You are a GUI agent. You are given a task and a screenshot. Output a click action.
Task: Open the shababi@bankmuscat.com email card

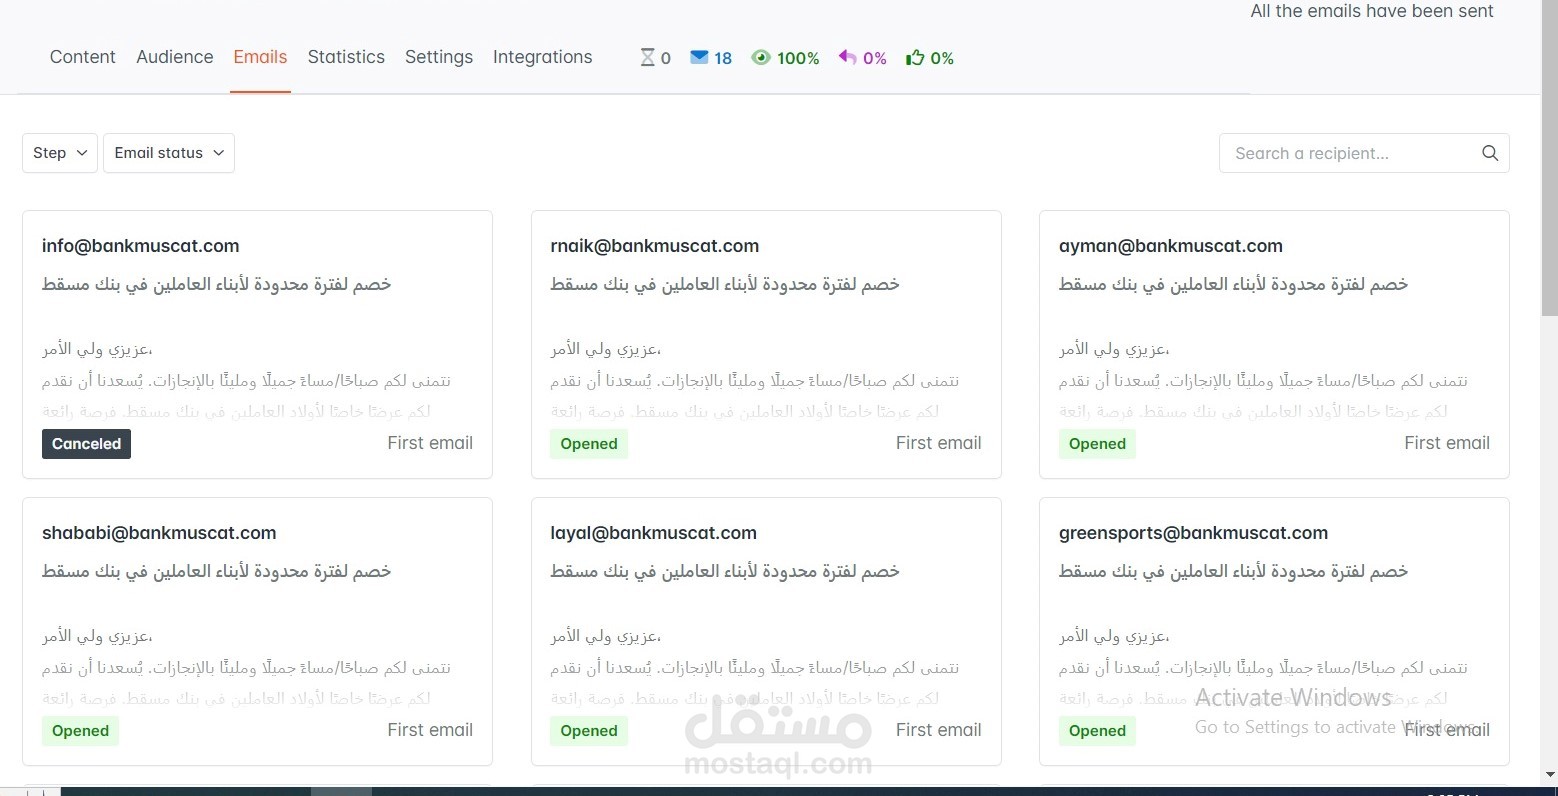[x=257, y=632]
